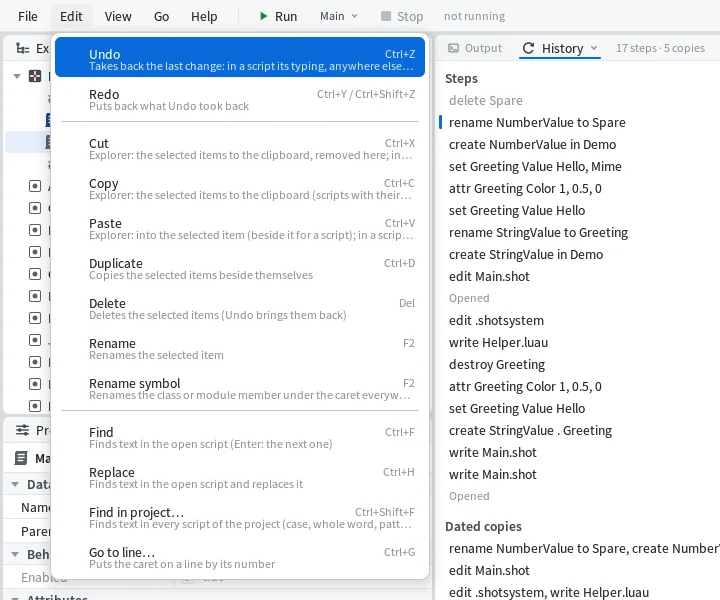The width and height of the screenshot is (720, 600).
Task: Select step 'set Greeting Value Hello' below the first 'attr Greeting Color'
Action: pos(517,211)
